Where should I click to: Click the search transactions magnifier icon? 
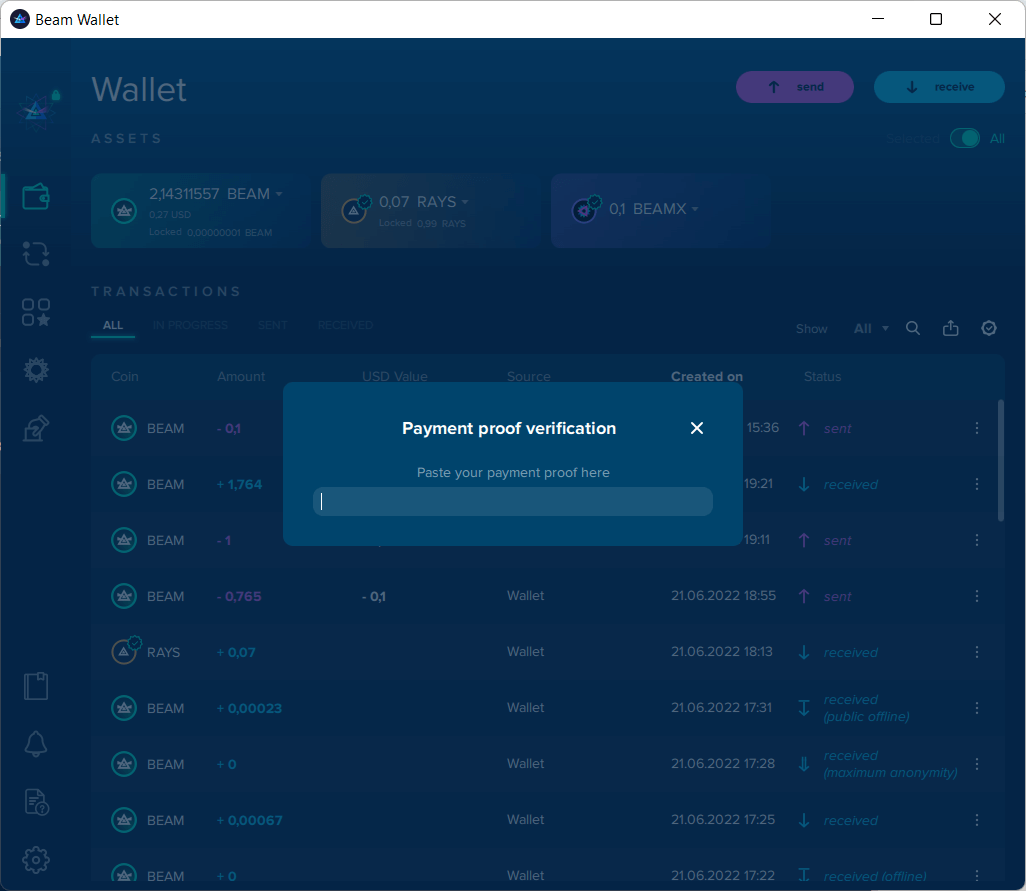(913, 328)
